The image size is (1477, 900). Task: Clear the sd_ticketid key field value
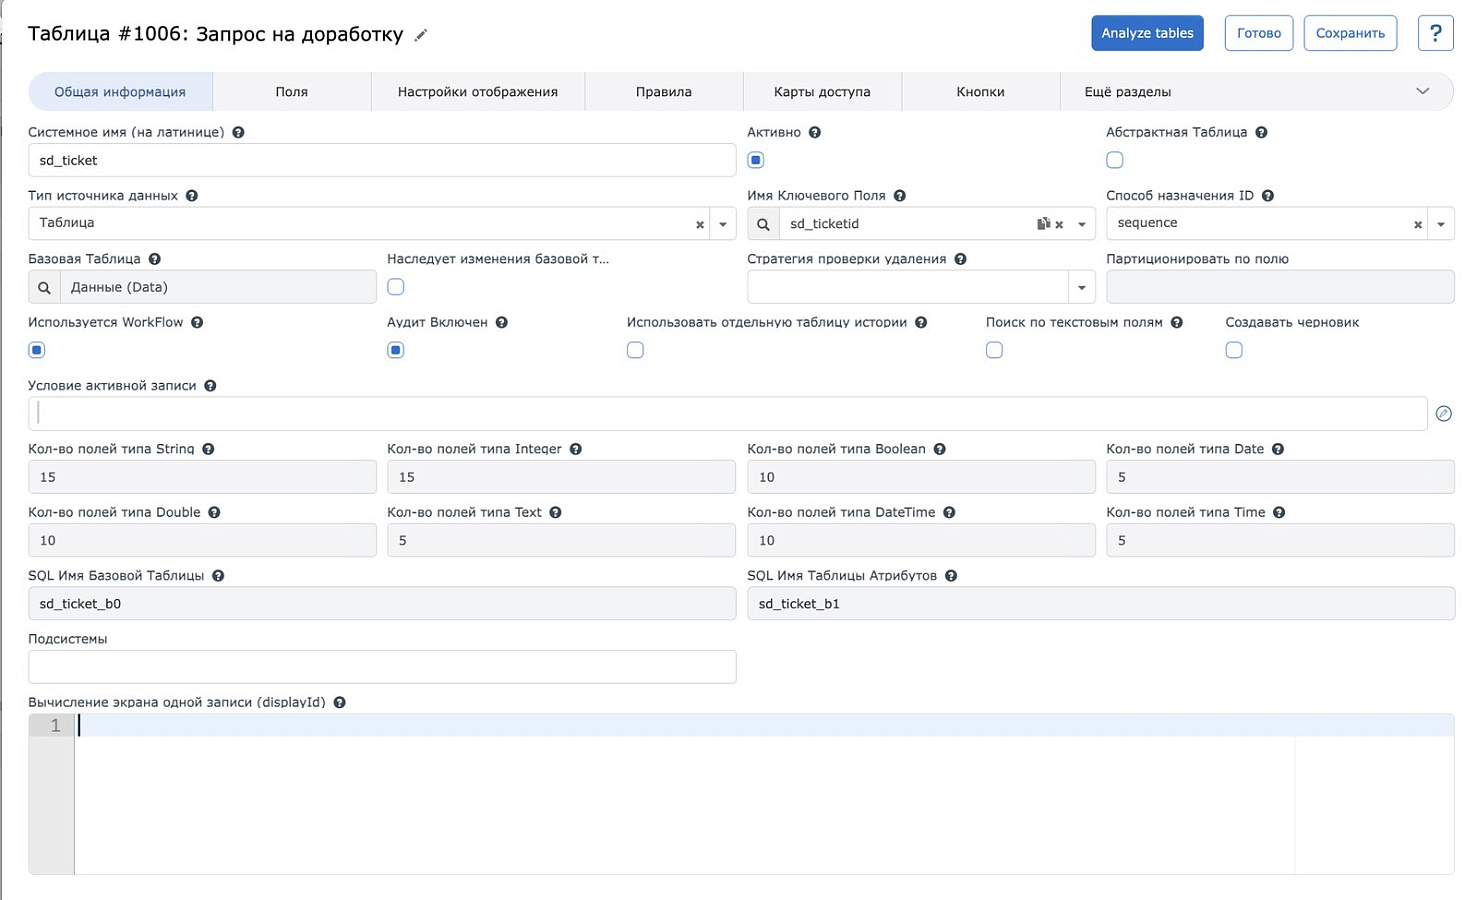[1059, 225]
